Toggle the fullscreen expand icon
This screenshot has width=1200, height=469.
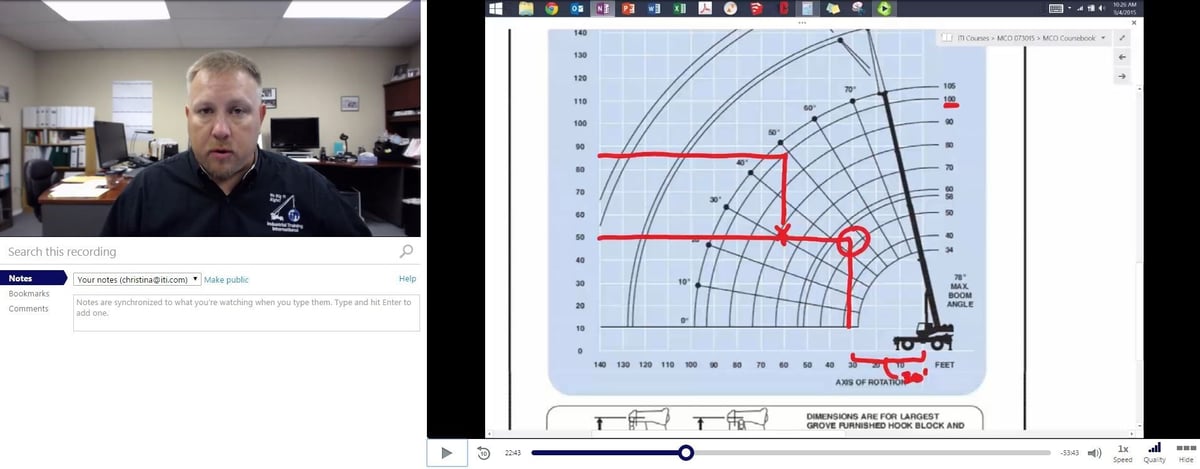point(1122,37)
